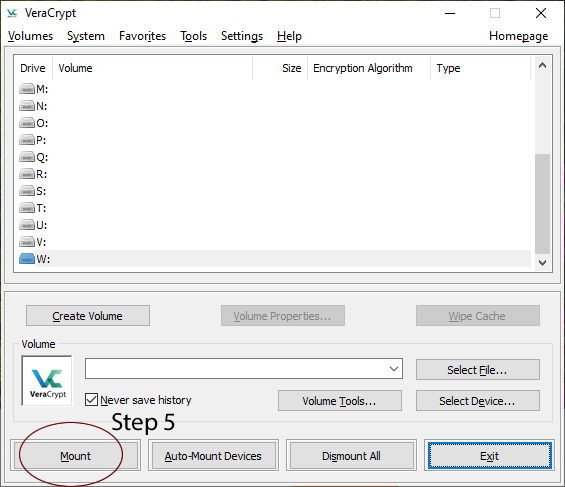
Task: Open the Tools menu
Action: coord(193,36)
